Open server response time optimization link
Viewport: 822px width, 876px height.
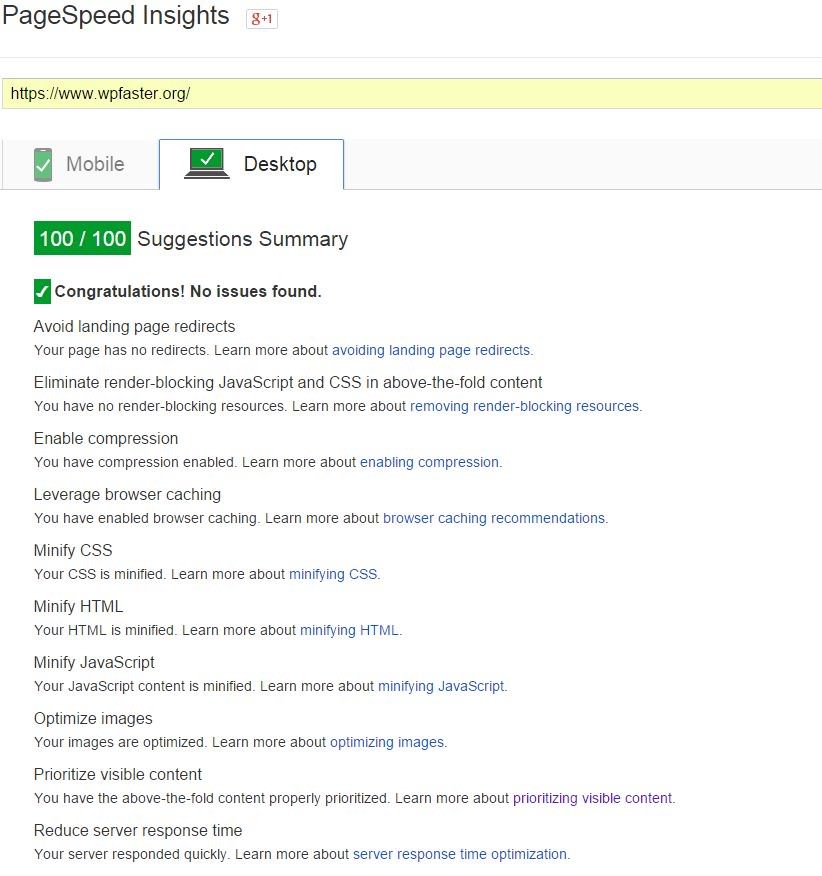coord(460,854)
